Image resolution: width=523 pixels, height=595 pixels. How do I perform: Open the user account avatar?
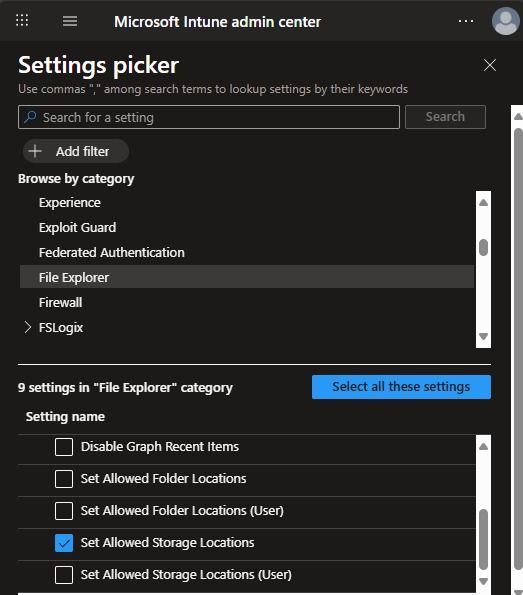(x=506, y=21)
